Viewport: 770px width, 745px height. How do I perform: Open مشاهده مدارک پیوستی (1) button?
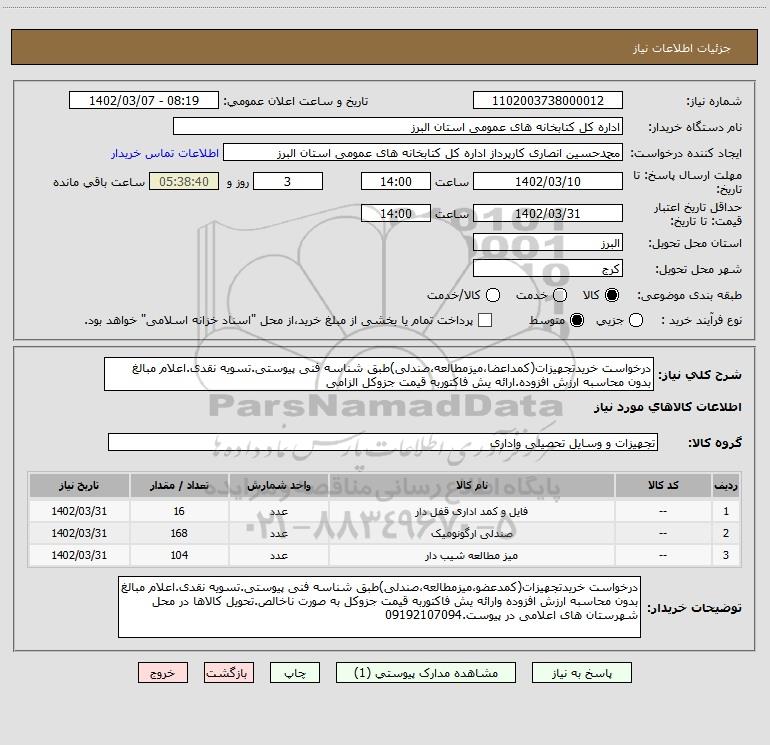pos(426,673)
